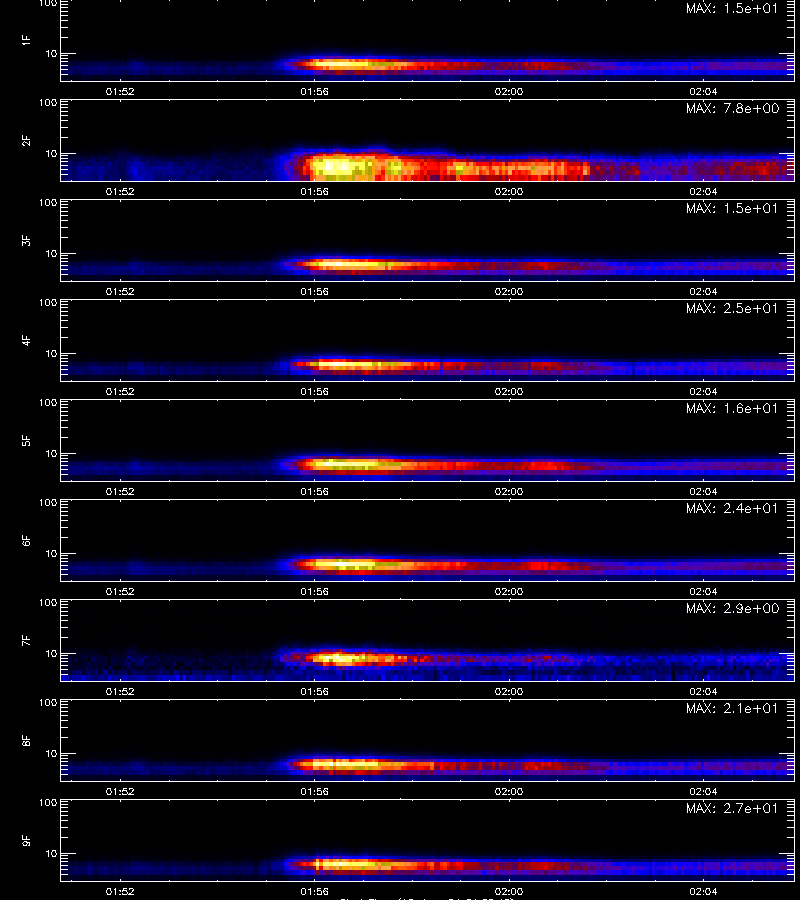Click the 10 y-axis label of panel 1F

(52, 53)
